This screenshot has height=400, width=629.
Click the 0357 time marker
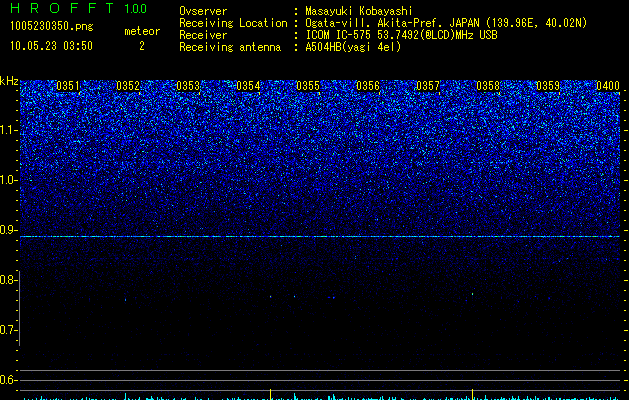[x=428, y=86]
